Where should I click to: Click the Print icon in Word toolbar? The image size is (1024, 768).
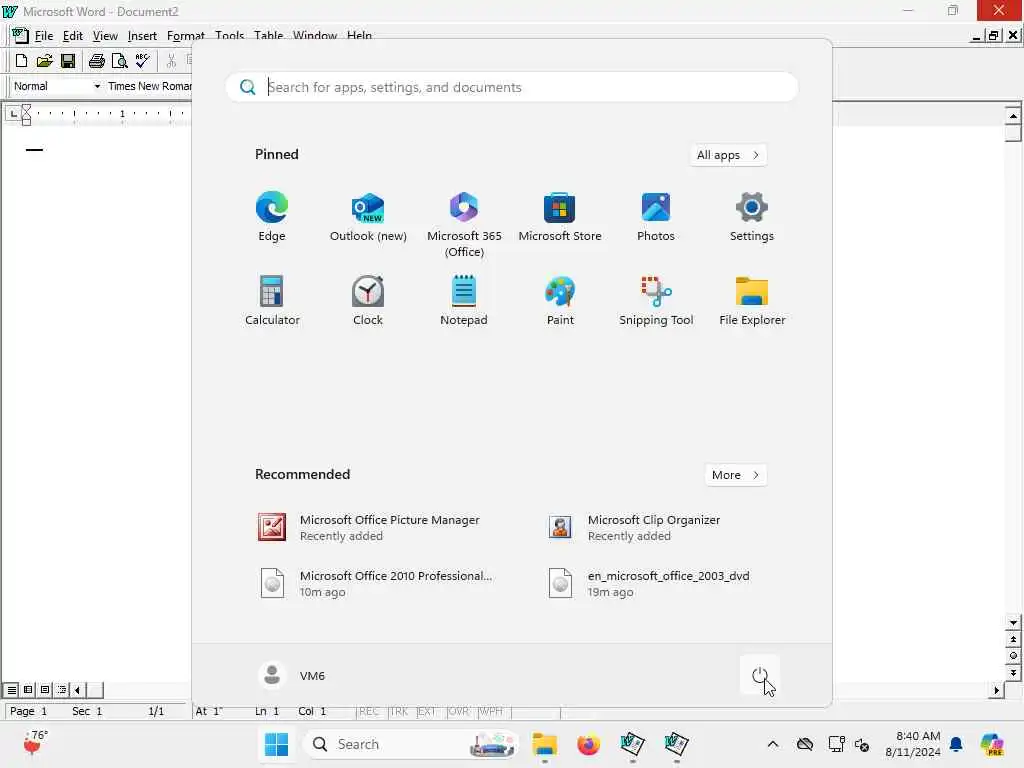pos(97,61)
